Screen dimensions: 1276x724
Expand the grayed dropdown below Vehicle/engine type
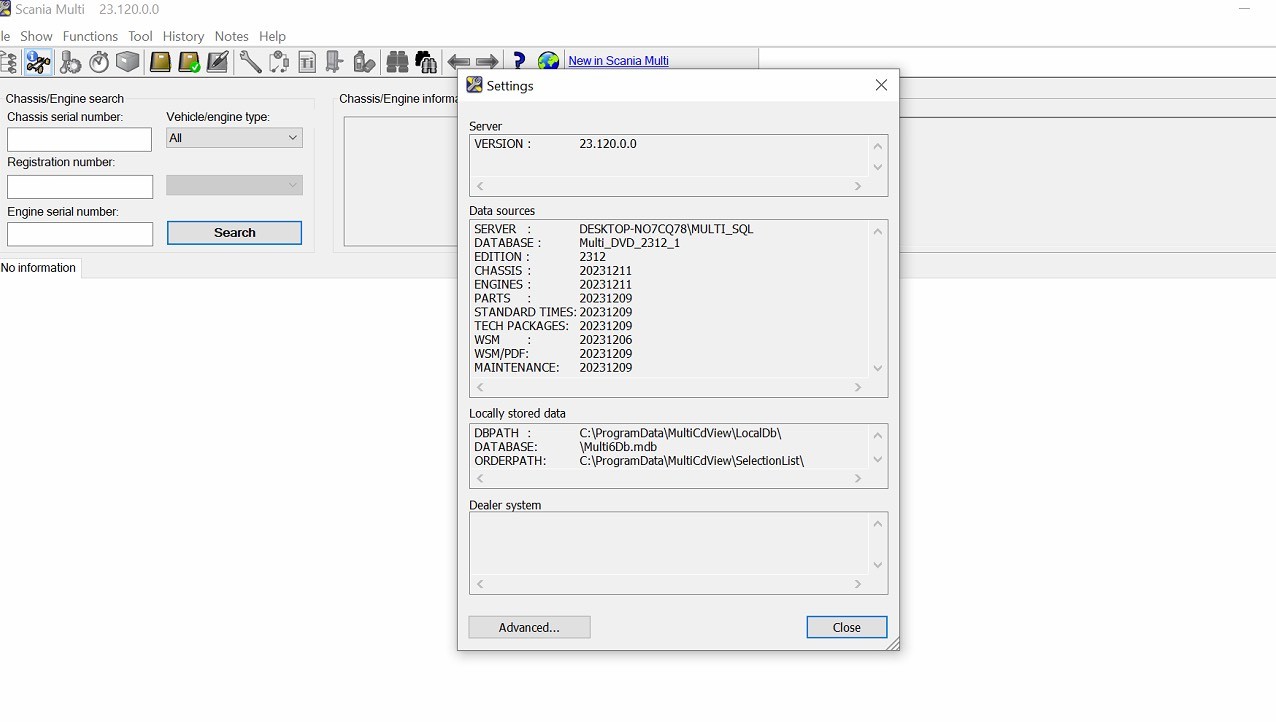(234, 185)
